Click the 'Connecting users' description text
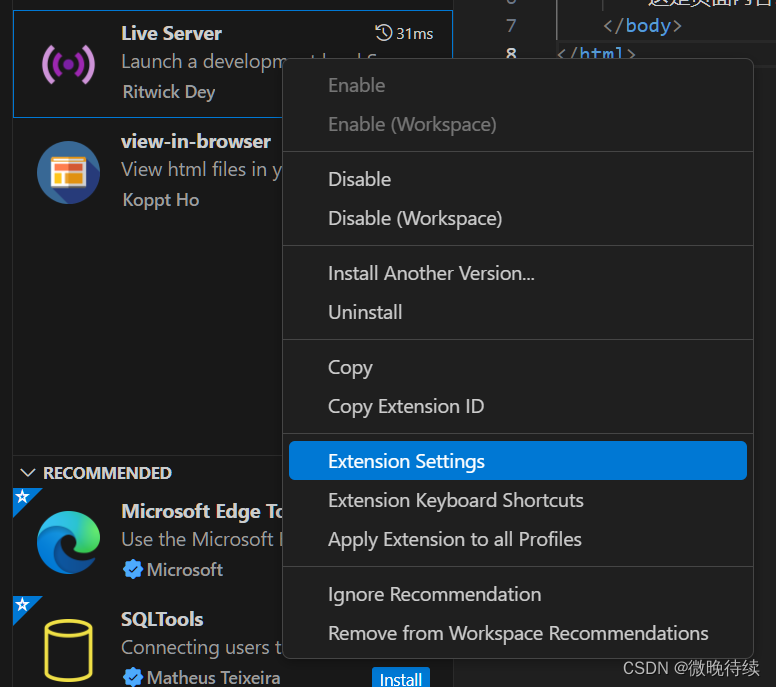 pyautogui.click(x=201, y=647)
